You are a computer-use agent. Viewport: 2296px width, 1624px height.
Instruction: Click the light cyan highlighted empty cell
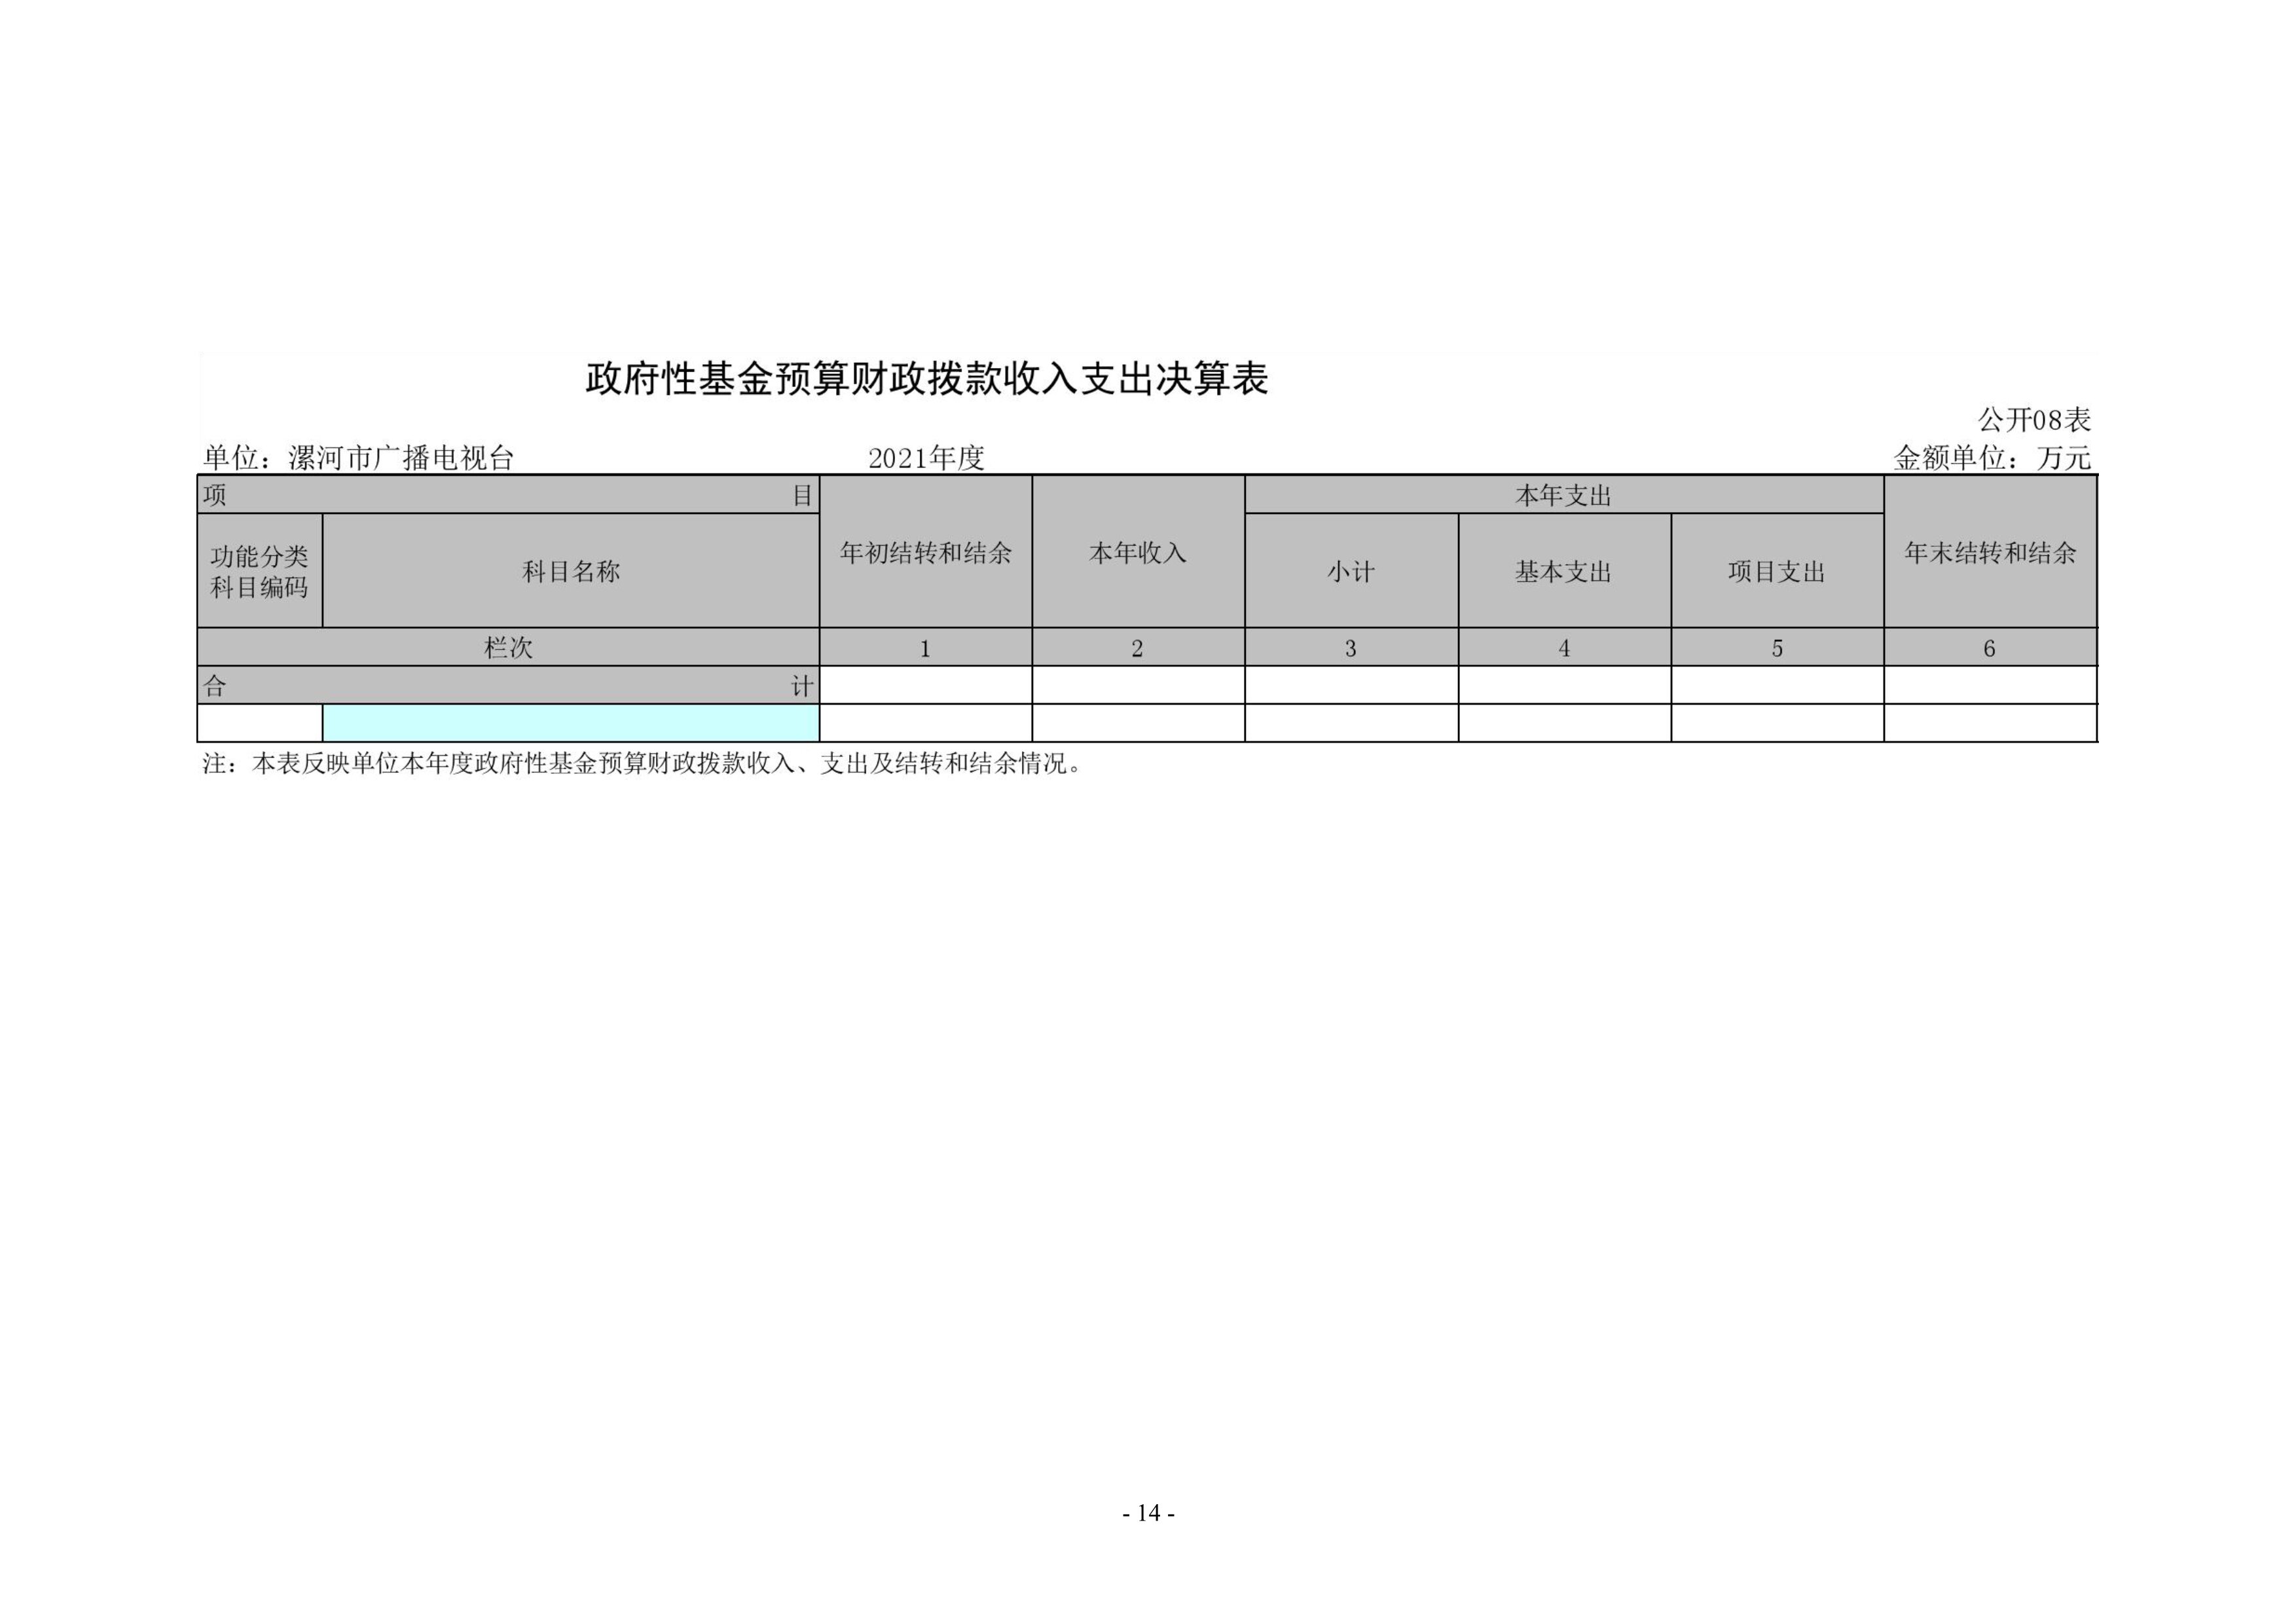pos(570,723)
